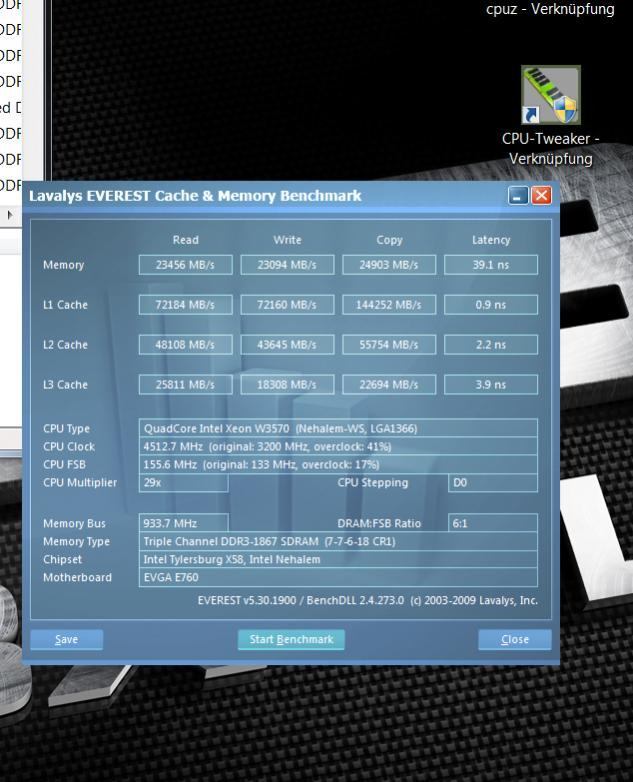Click the DRAM:FSB Ratio field 6:1
Image resolution: width=633 pixels, height=782 pixels.
click(x=493, y=523)
